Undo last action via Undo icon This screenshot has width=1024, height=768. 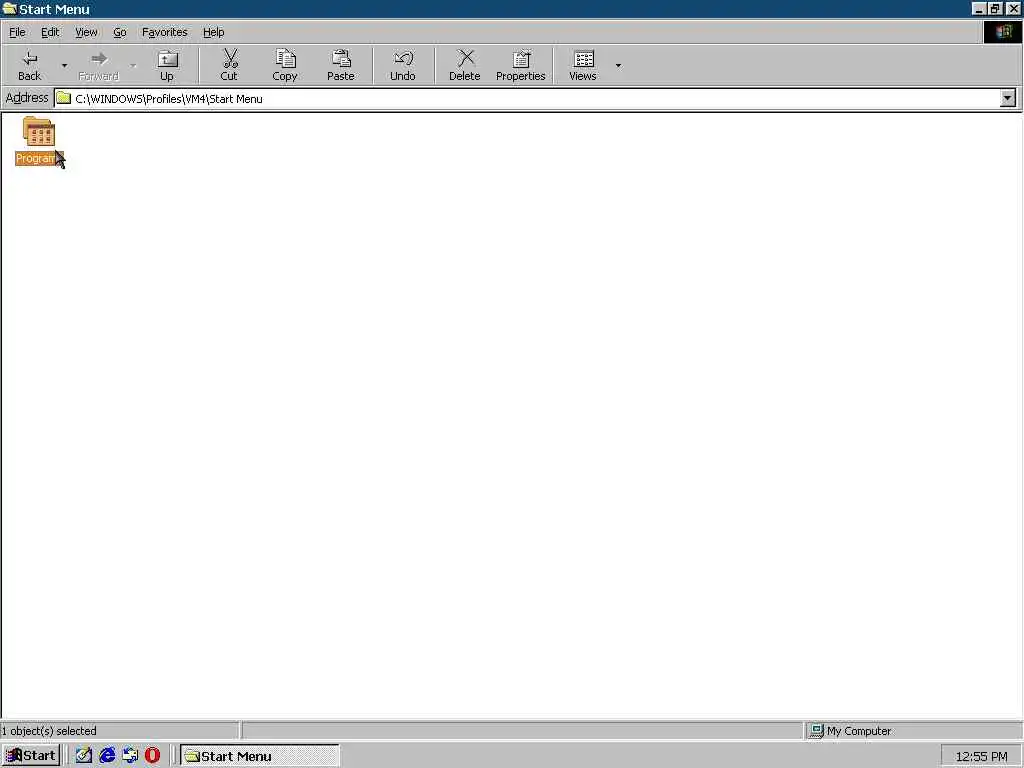pyautogui.click(x=403, y=65)
